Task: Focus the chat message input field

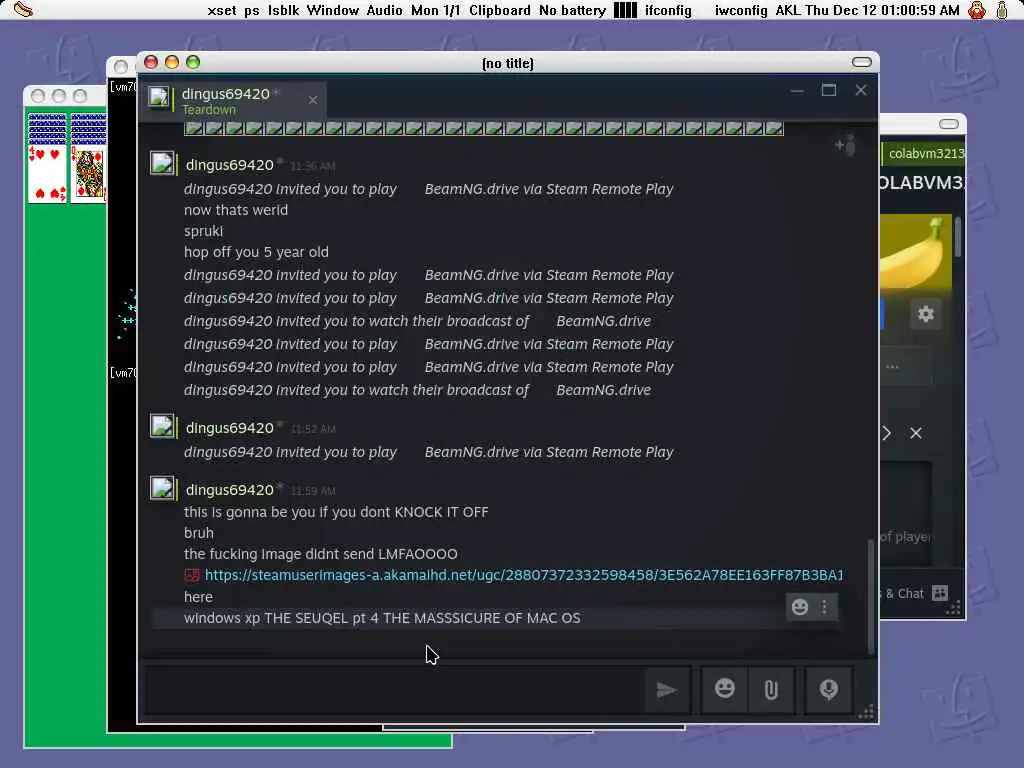Action: click(x=393, y=690)
